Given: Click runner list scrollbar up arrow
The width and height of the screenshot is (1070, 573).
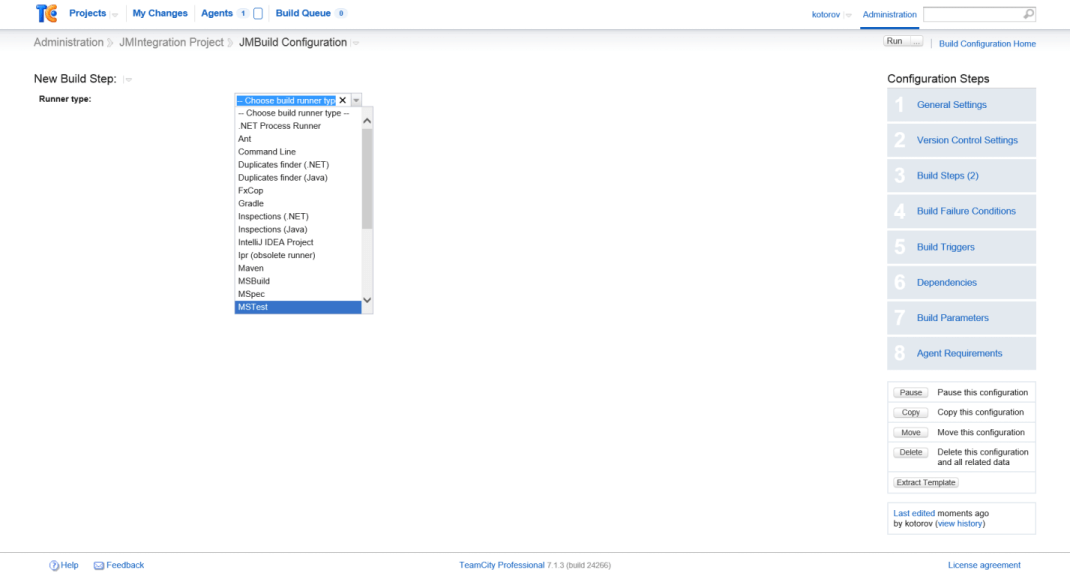Looking at the screenshot, I should tap(367, 121).
